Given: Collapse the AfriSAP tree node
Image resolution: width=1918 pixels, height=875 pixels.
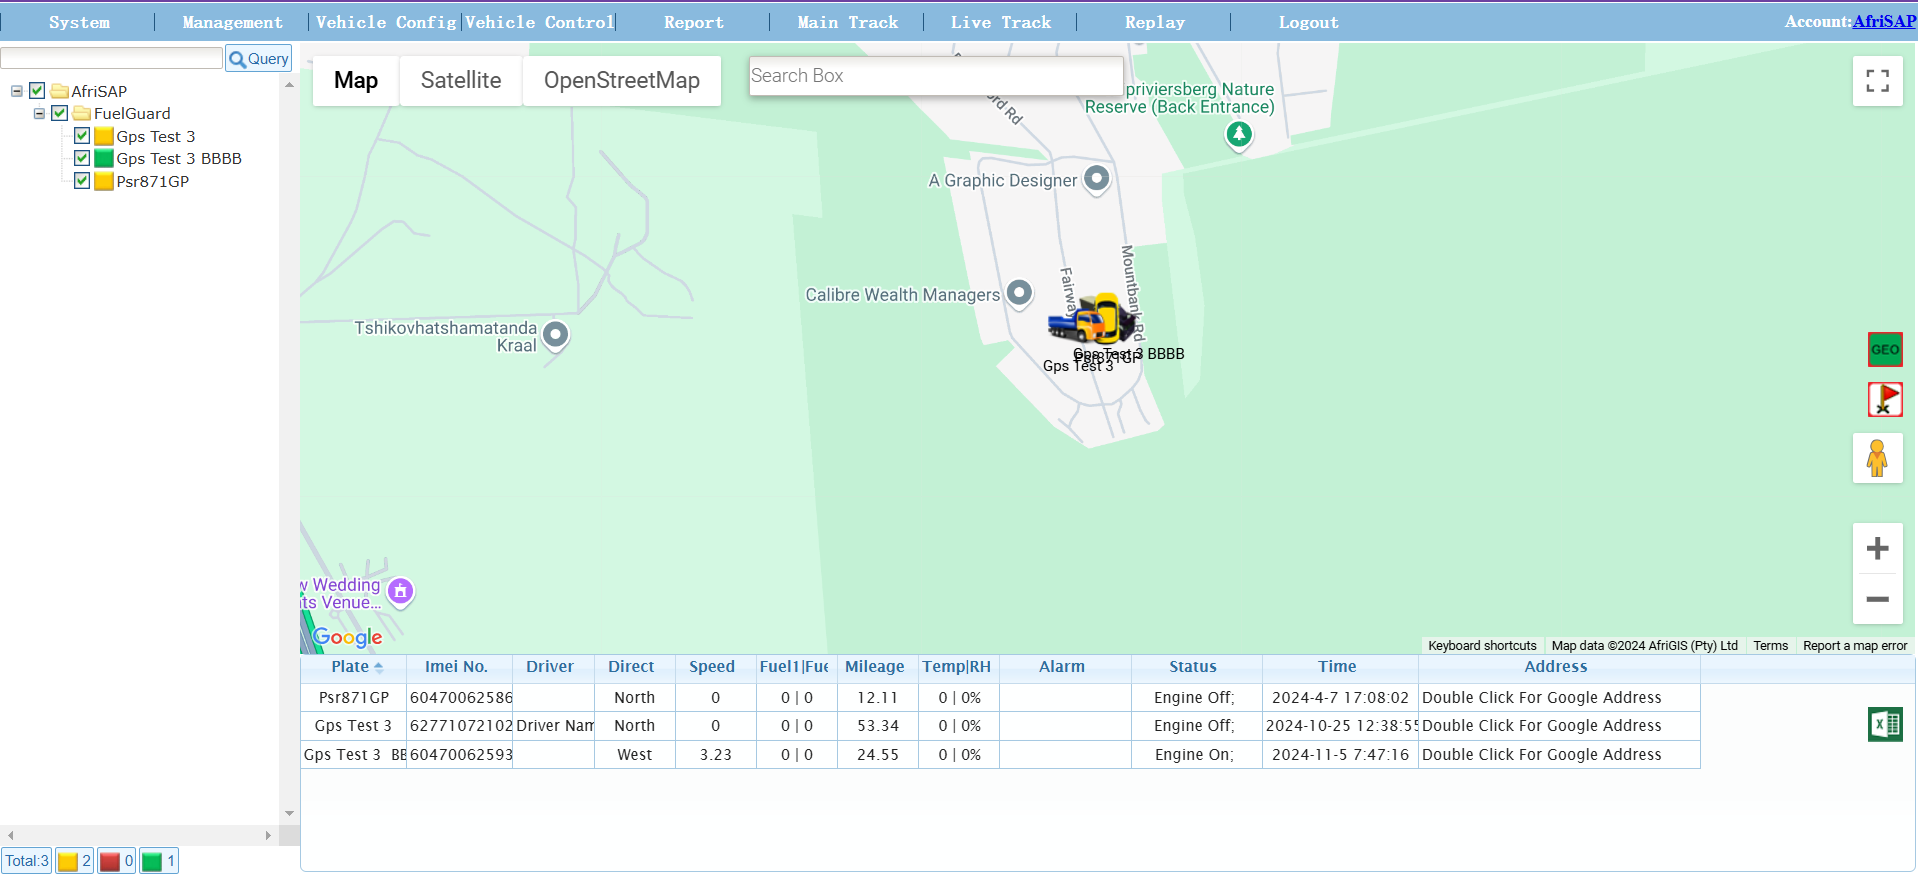Looking at the screenshot, I should (x=17, y=91).
